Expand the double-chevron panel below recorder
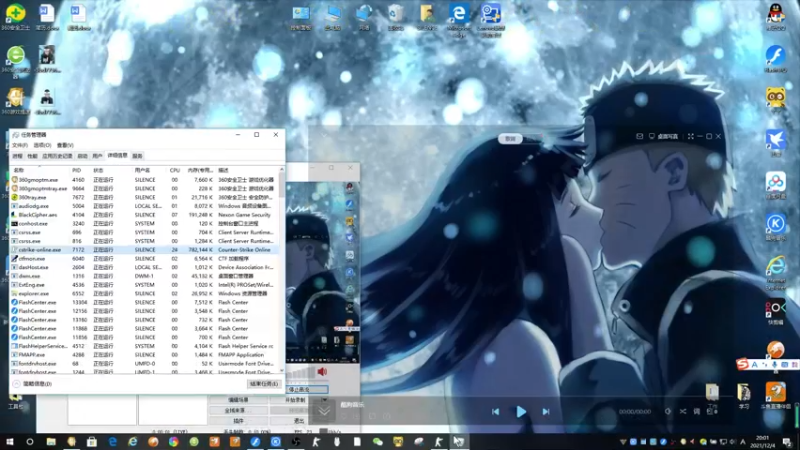800x450 pixels. [324, 411]
